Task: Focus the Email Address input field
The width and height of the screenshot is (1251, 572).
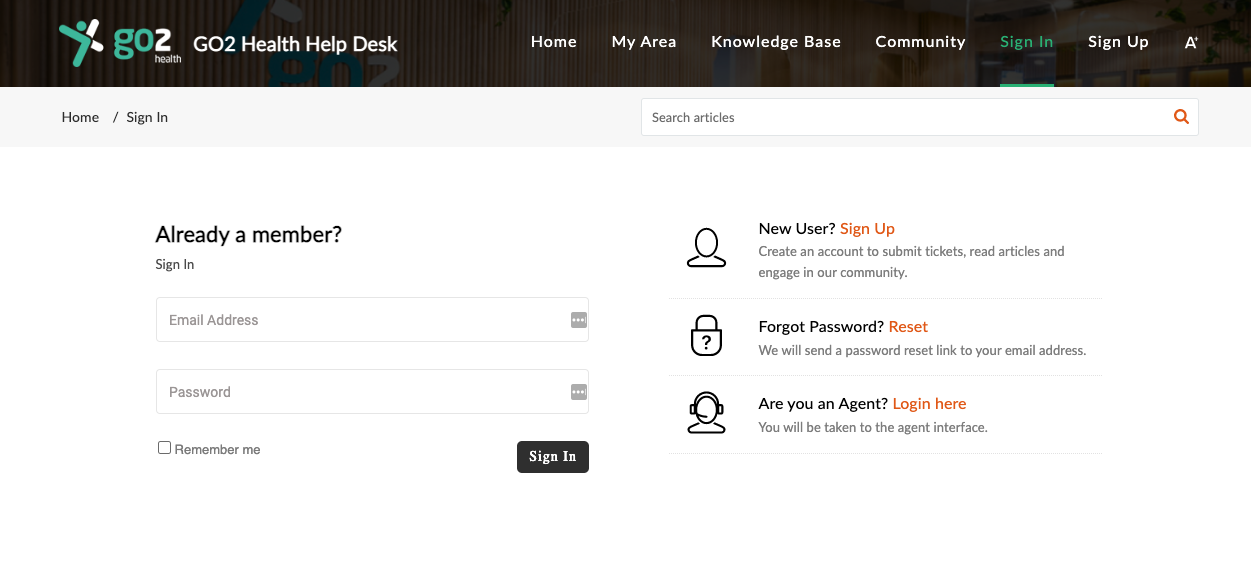Action: click(372, 320)
